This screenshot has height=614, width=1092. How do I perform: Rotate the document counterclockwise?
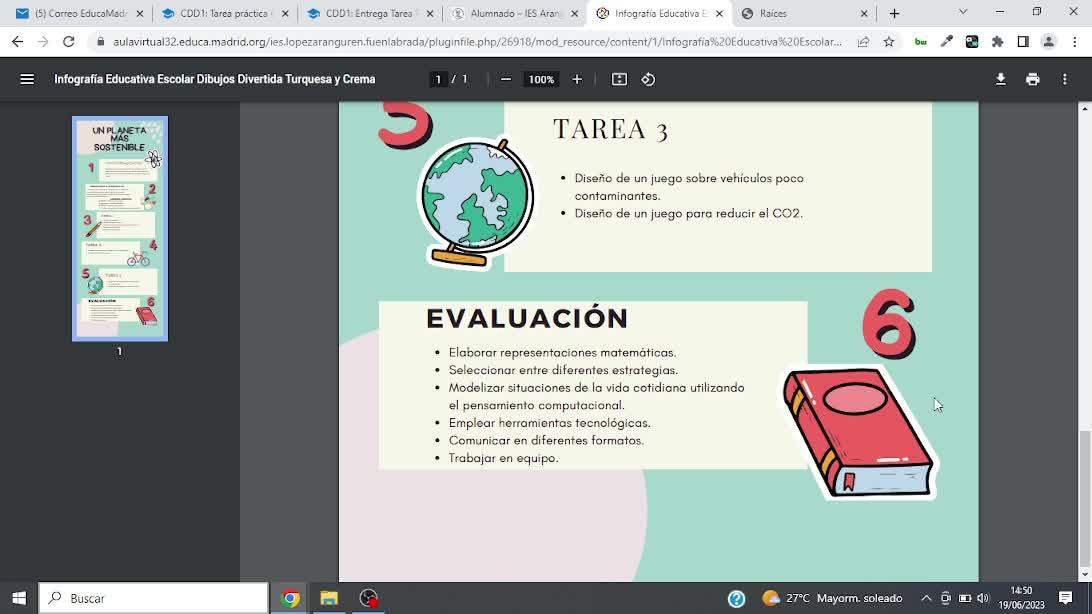(648, 79)
